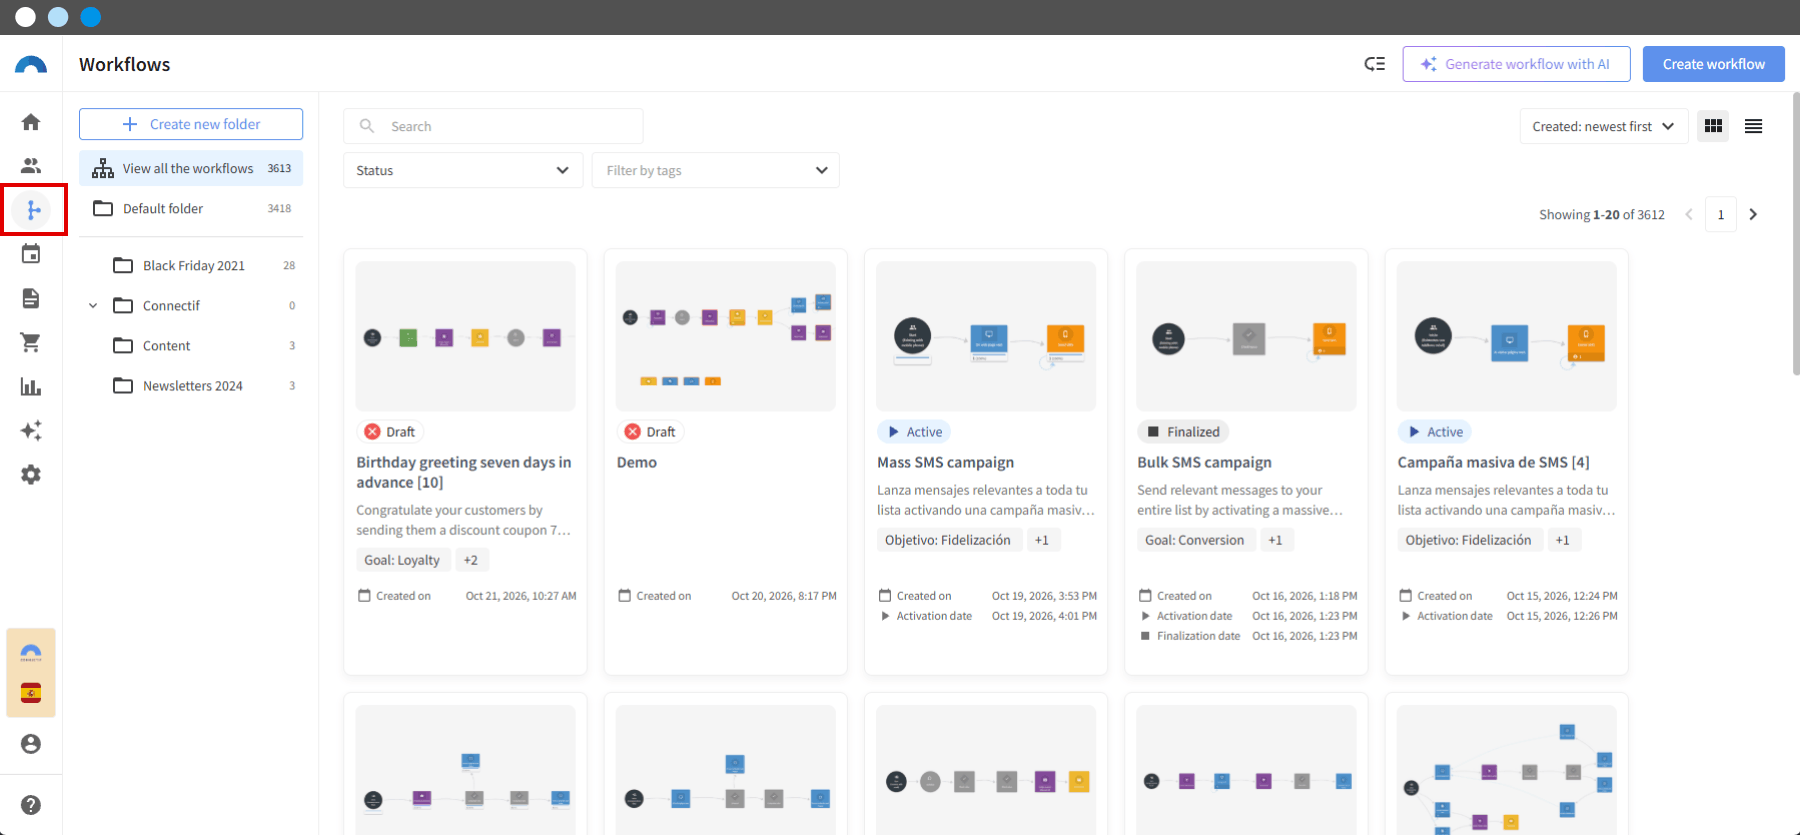Click the Create workflow button
The width and height of the screenshot is (1800, 835).
tap(1714, 64)
